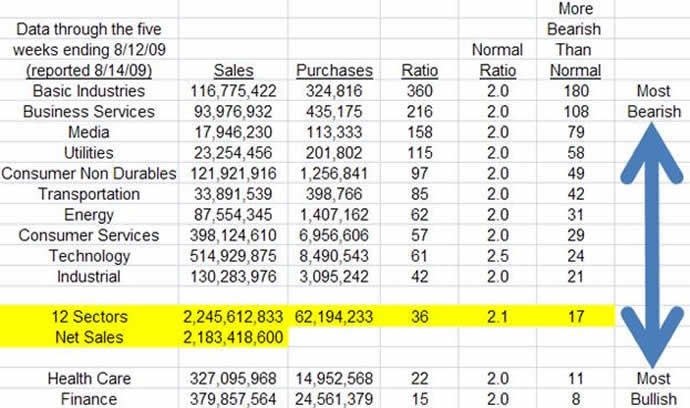Select Technology's Normal Ratio cell of 2.5

(497, 255)
